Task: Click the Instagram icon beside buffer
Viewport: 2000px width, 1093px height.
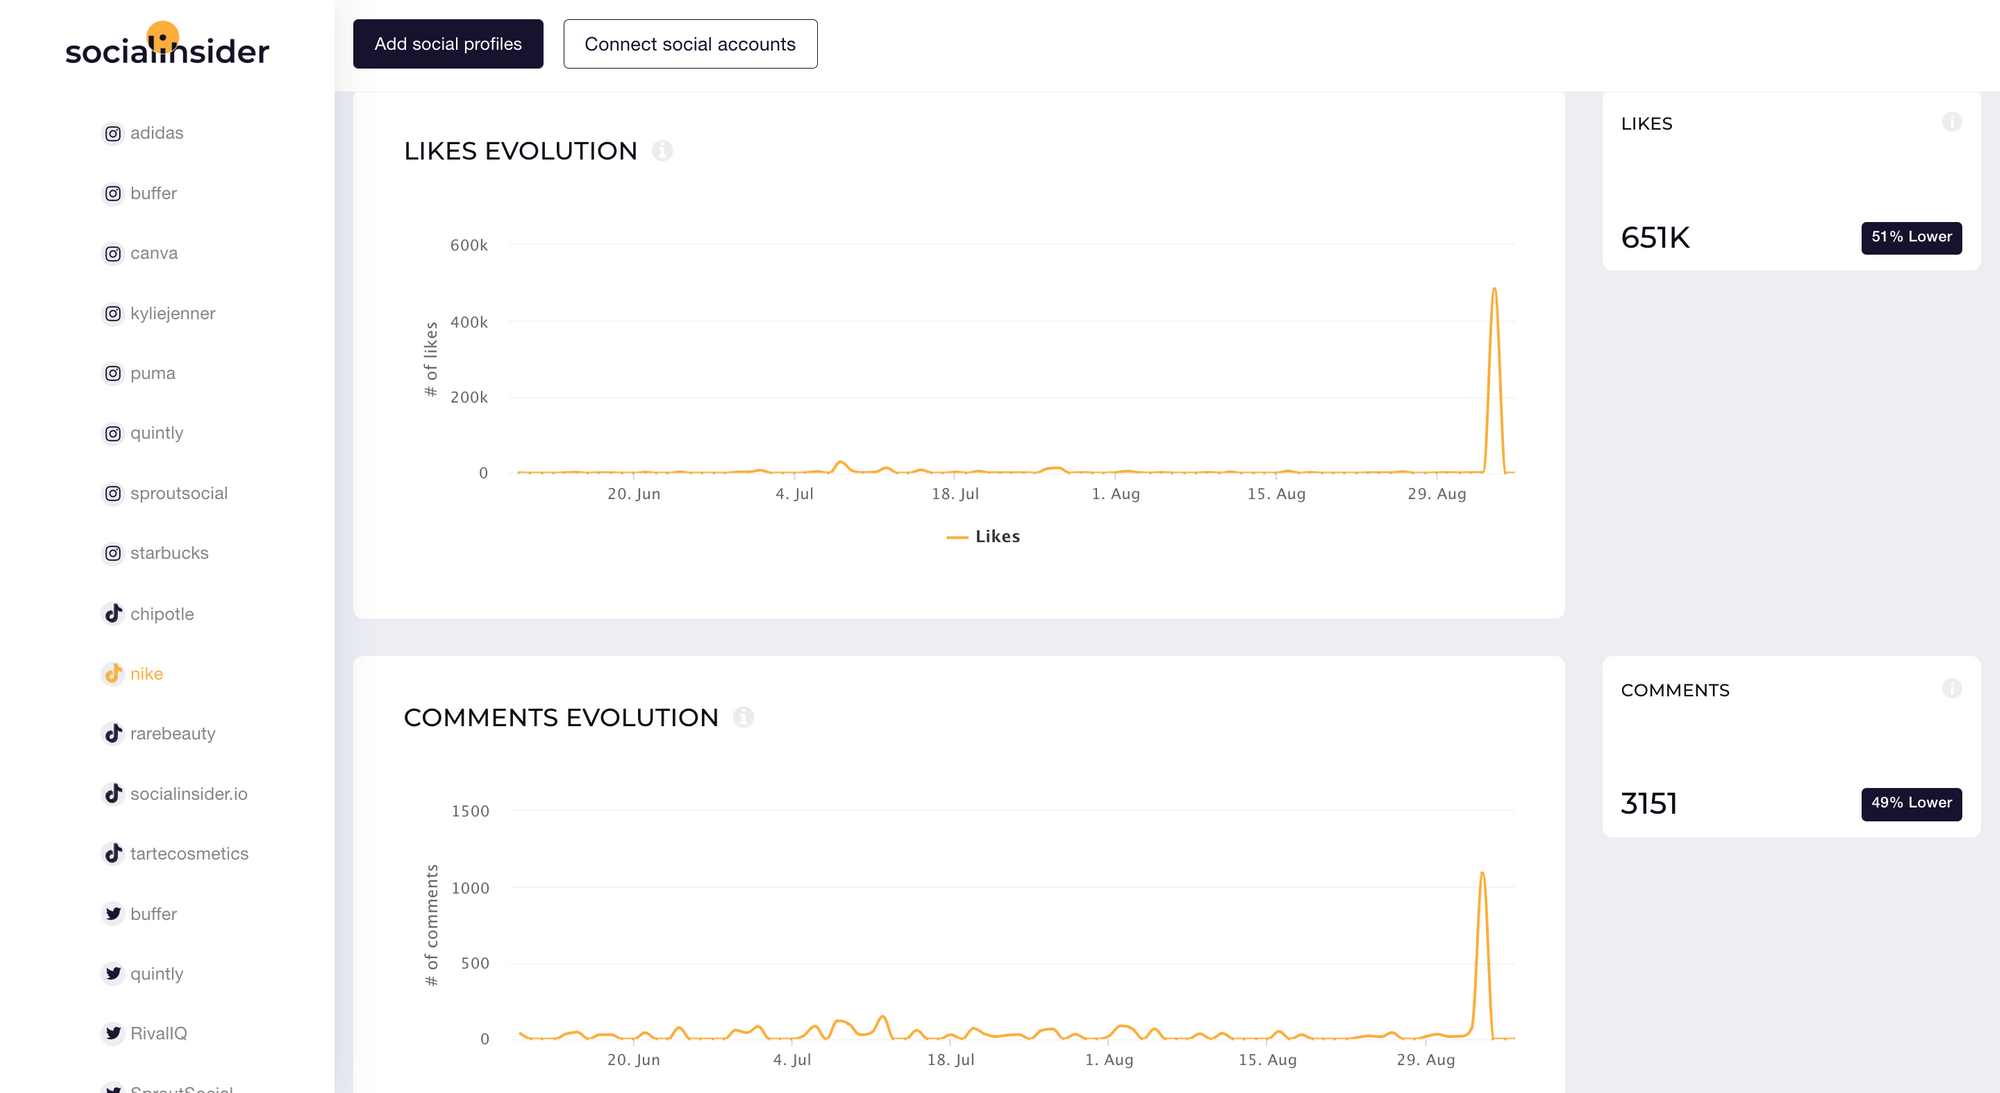Action: point(113,193)
